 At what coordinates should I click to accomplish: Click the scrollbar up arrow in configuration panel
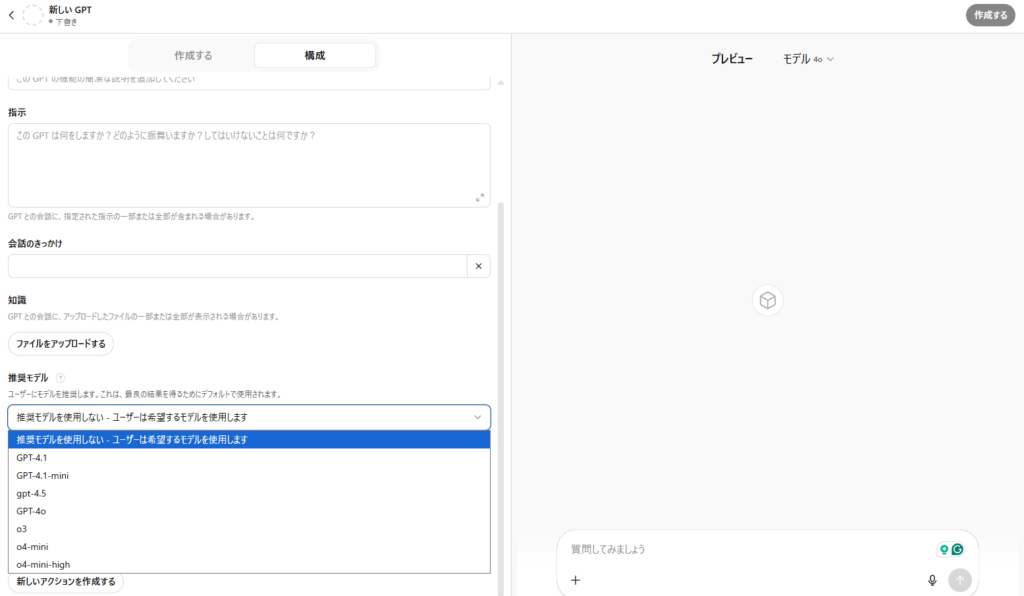point(501,82)
